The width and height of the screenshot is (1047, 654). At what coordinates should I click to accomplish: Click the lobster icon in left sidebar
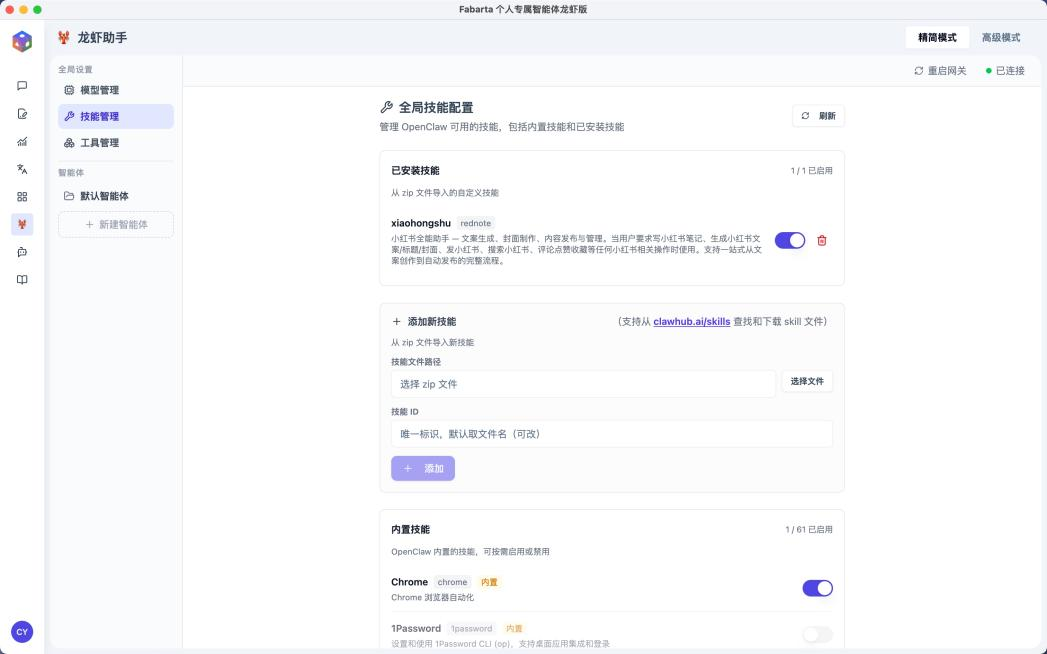pos(22,224)
